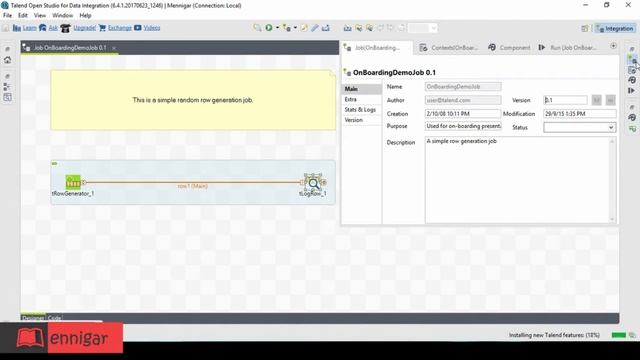The height and width of the screenshot is (360, 640).
Task: Click the Integration perspective button
Action: click(615, 28)
